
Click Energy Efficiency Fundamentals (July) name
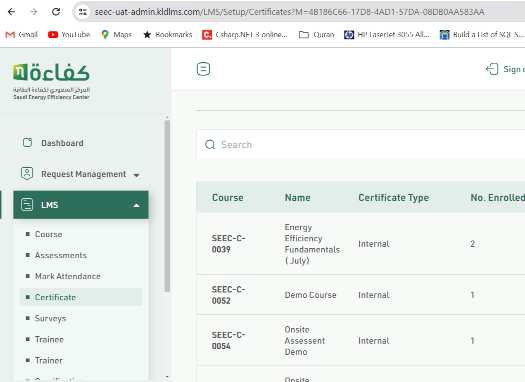(x=312, y=244)
